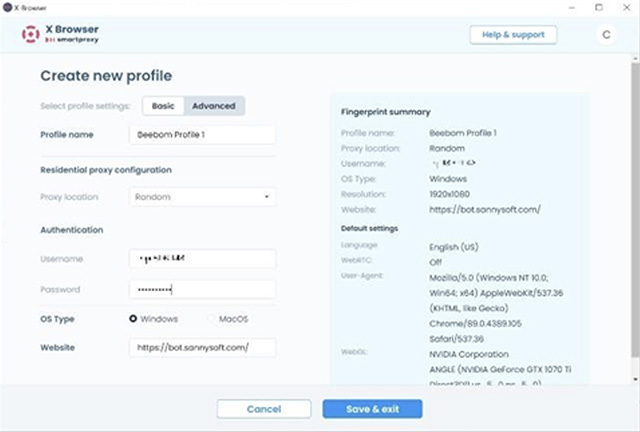The image size is (640, 432).
Task: Click the 1920x1080 resolution value
Action: coord(449,194)
